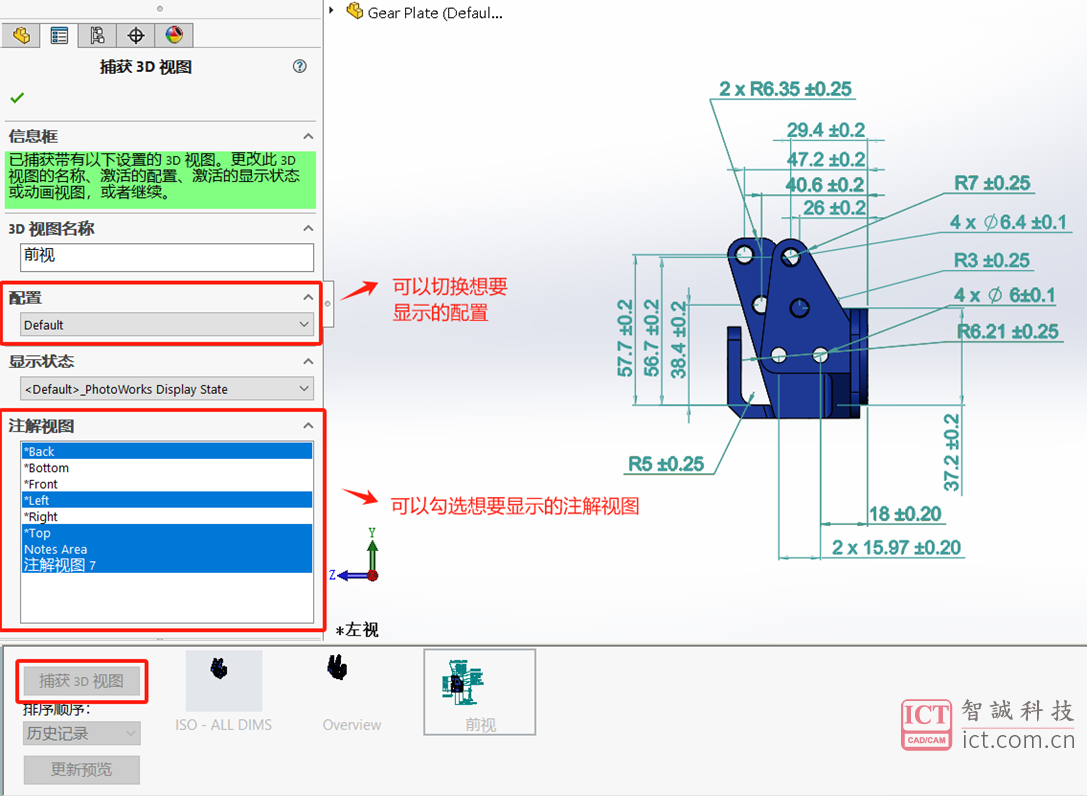Select dimension 2 x R6.35 ±0.25
1087x796 pixels.
[x=785, y=89]
